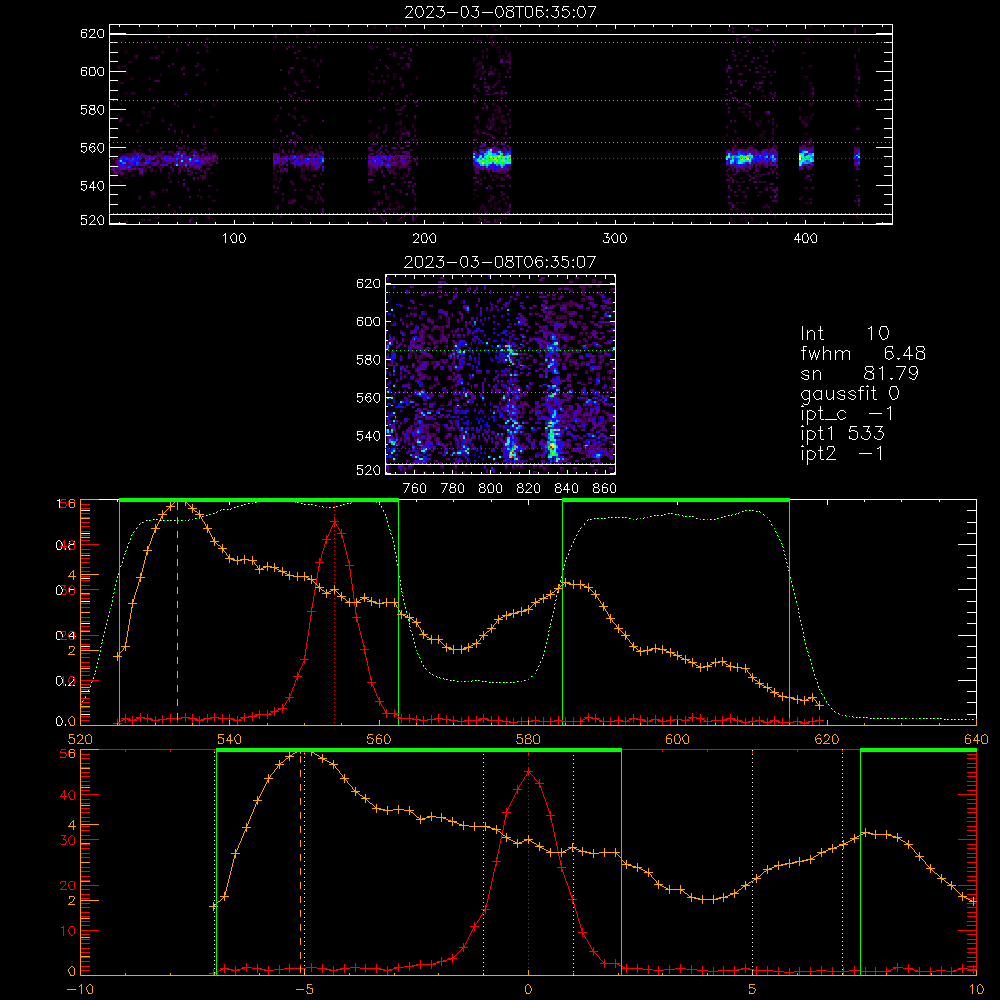Click y-axis label 620 of top spectrogram
This screenshot has height=1000, width=1000.
pyautogui.click(x=92, y=33)
